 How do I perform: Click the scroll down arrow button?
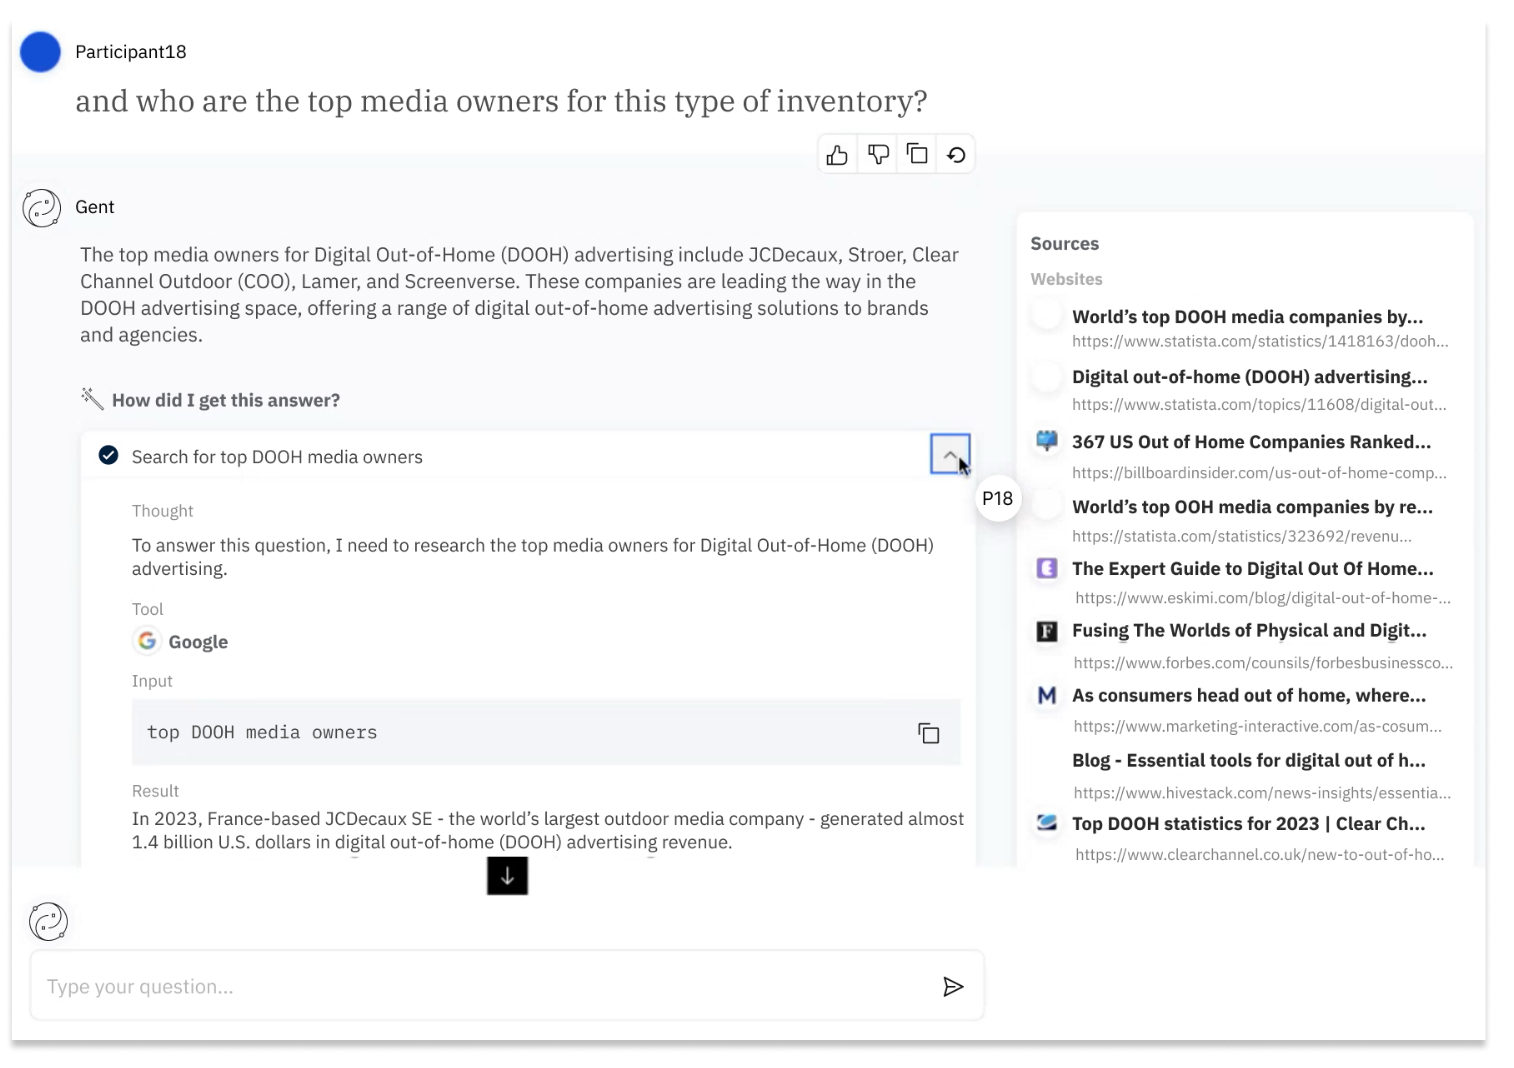click(507, 876)
